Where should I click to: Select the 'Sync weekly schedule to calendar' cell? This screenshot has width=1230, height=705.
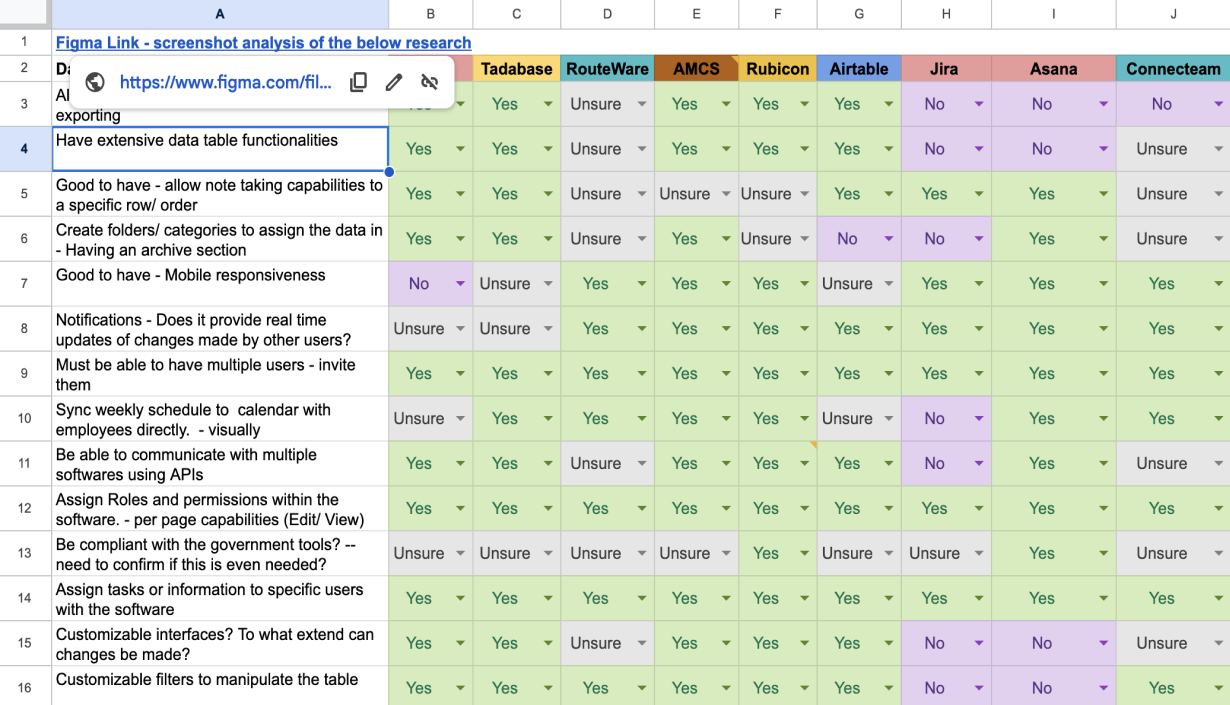220,419
